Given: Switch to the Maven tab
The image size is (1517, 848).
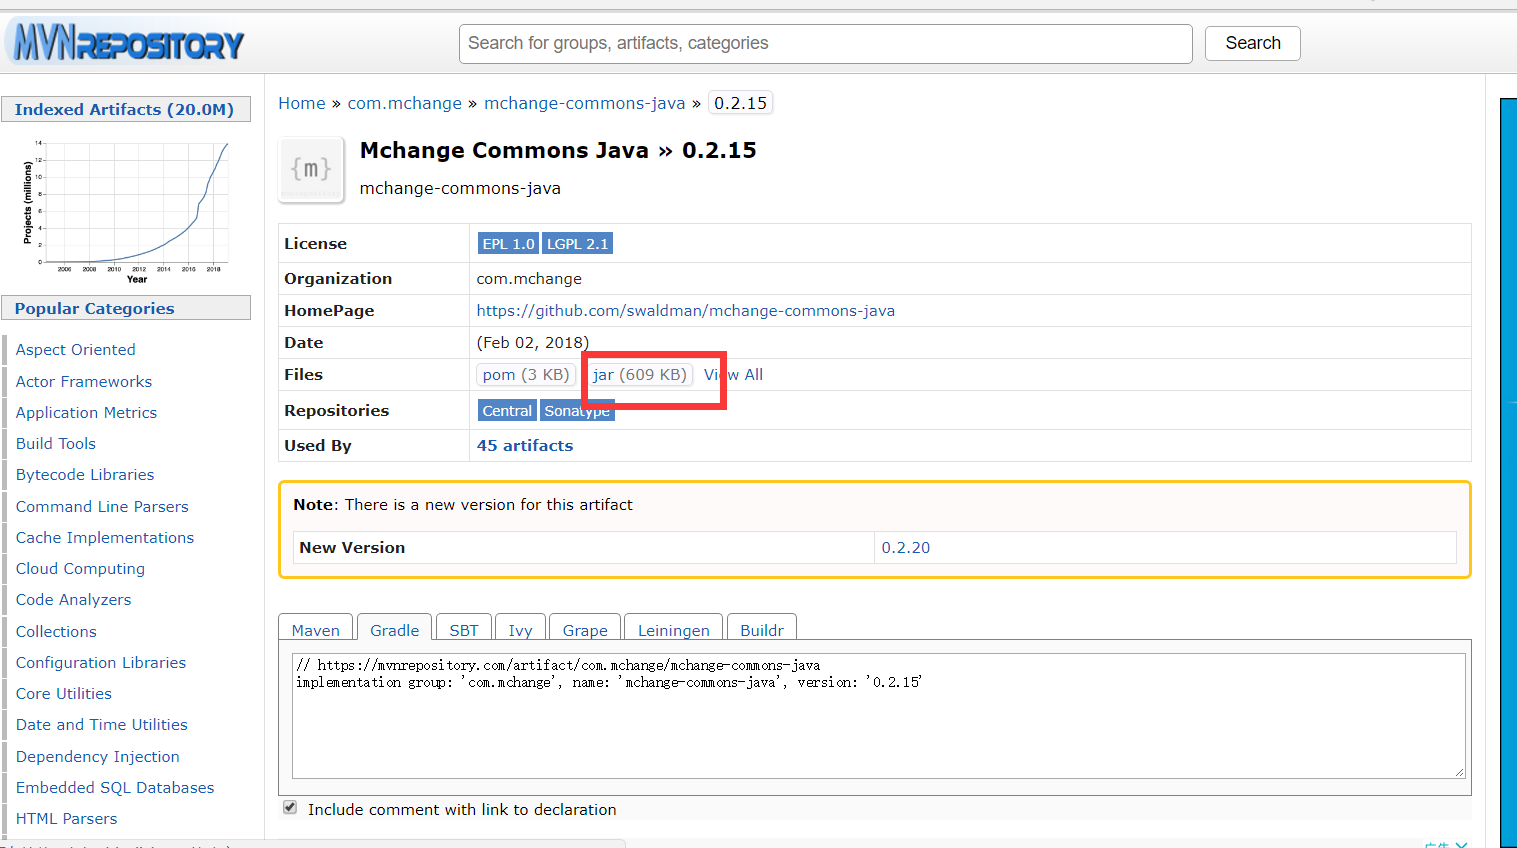Looking at the screenshot, I should (316, 629).
